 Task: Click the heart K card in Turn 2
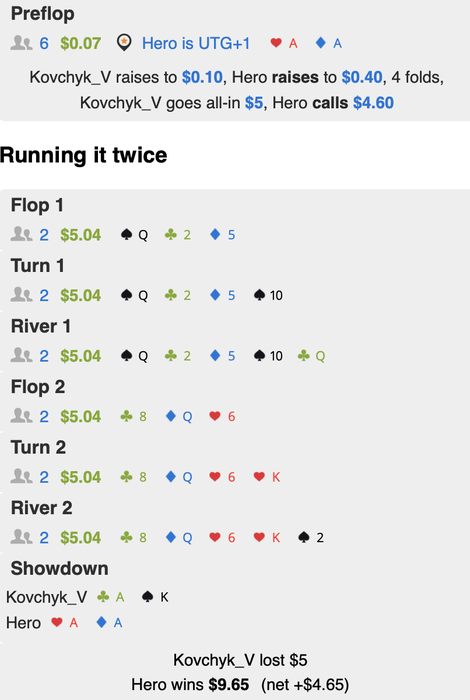267,477
